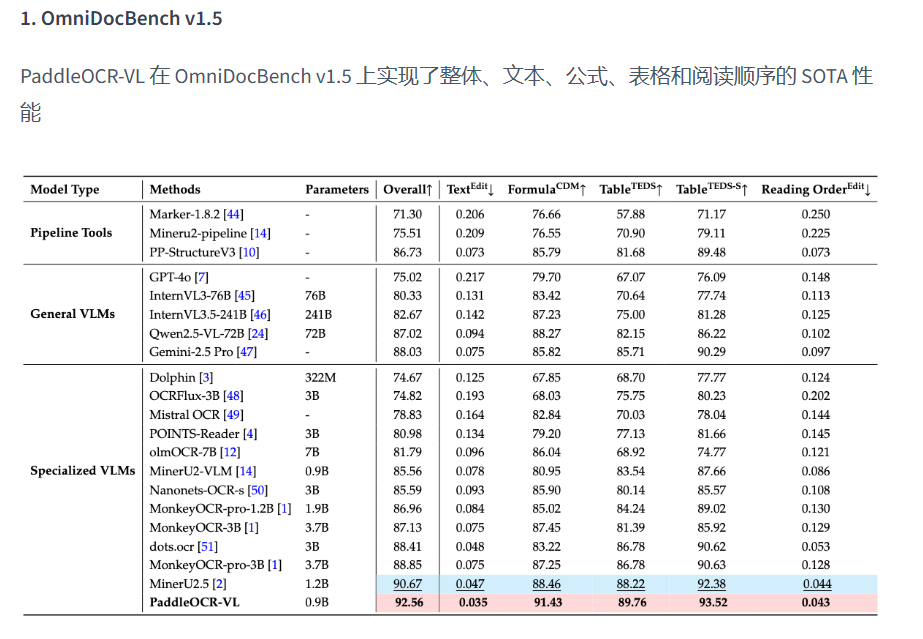This screenshot has height=639, width=923.
Task: Click GPT-4o overall score 75.02
Action: tap(407, 277)
